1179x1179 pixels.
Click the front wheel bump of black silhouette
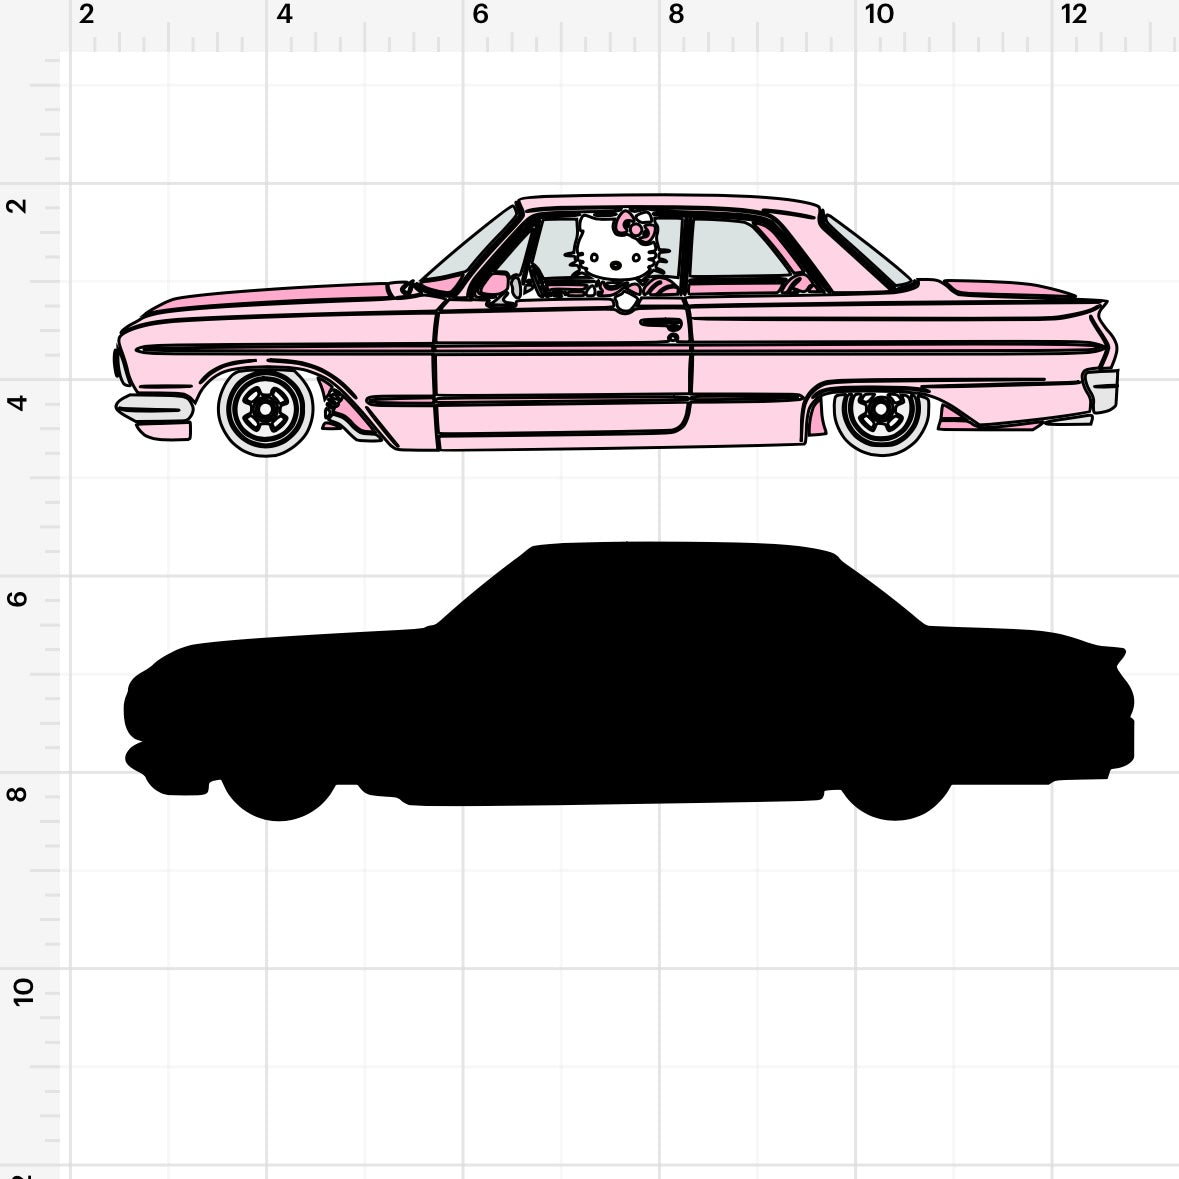click(x=279, y=800)
